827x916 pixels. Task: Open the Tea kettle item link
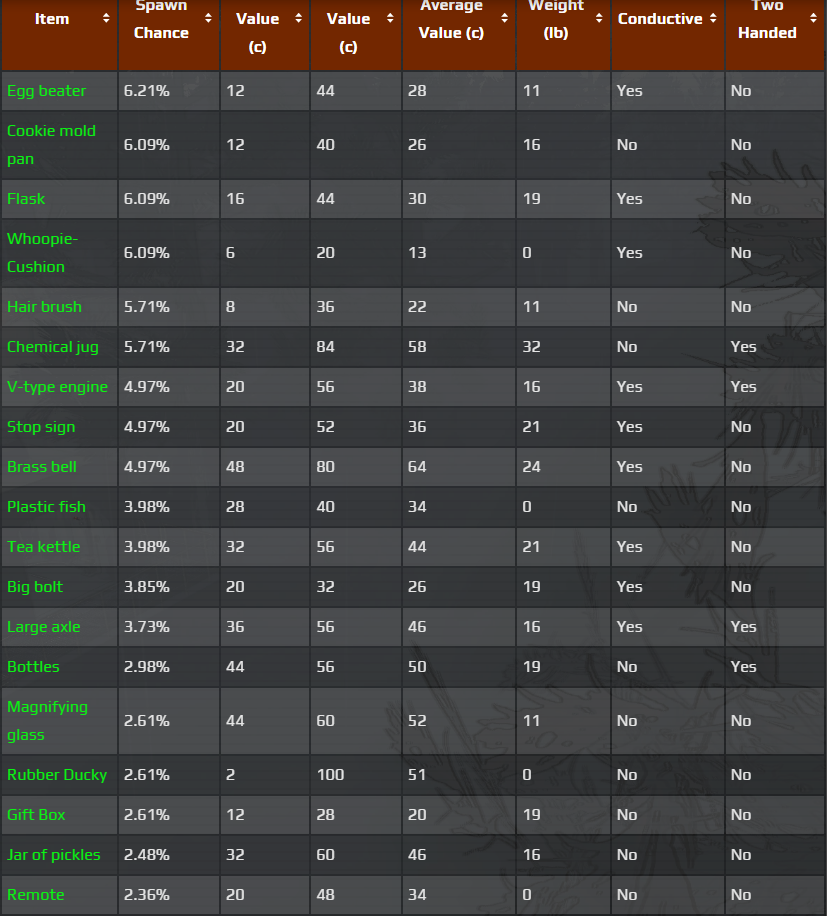(43, 547)
